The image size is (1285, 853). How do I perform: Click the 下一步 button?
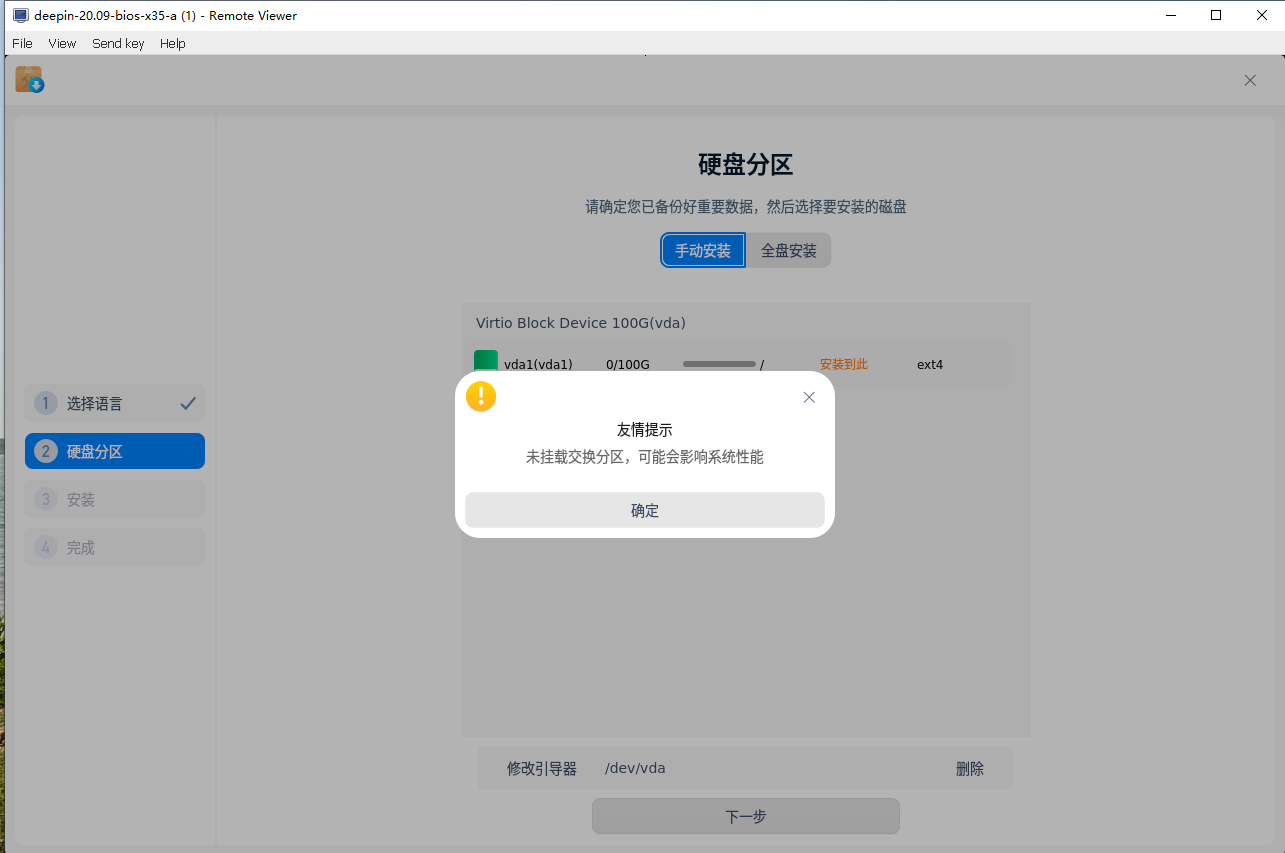pyautogui.click(x=746, y=816)
